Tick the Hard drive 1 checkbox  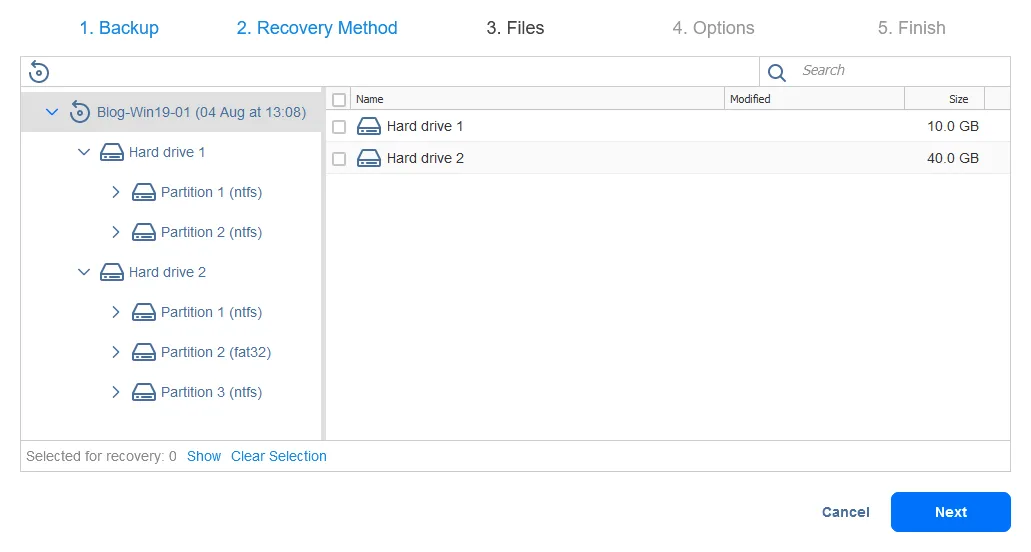(x=339, y=127)
